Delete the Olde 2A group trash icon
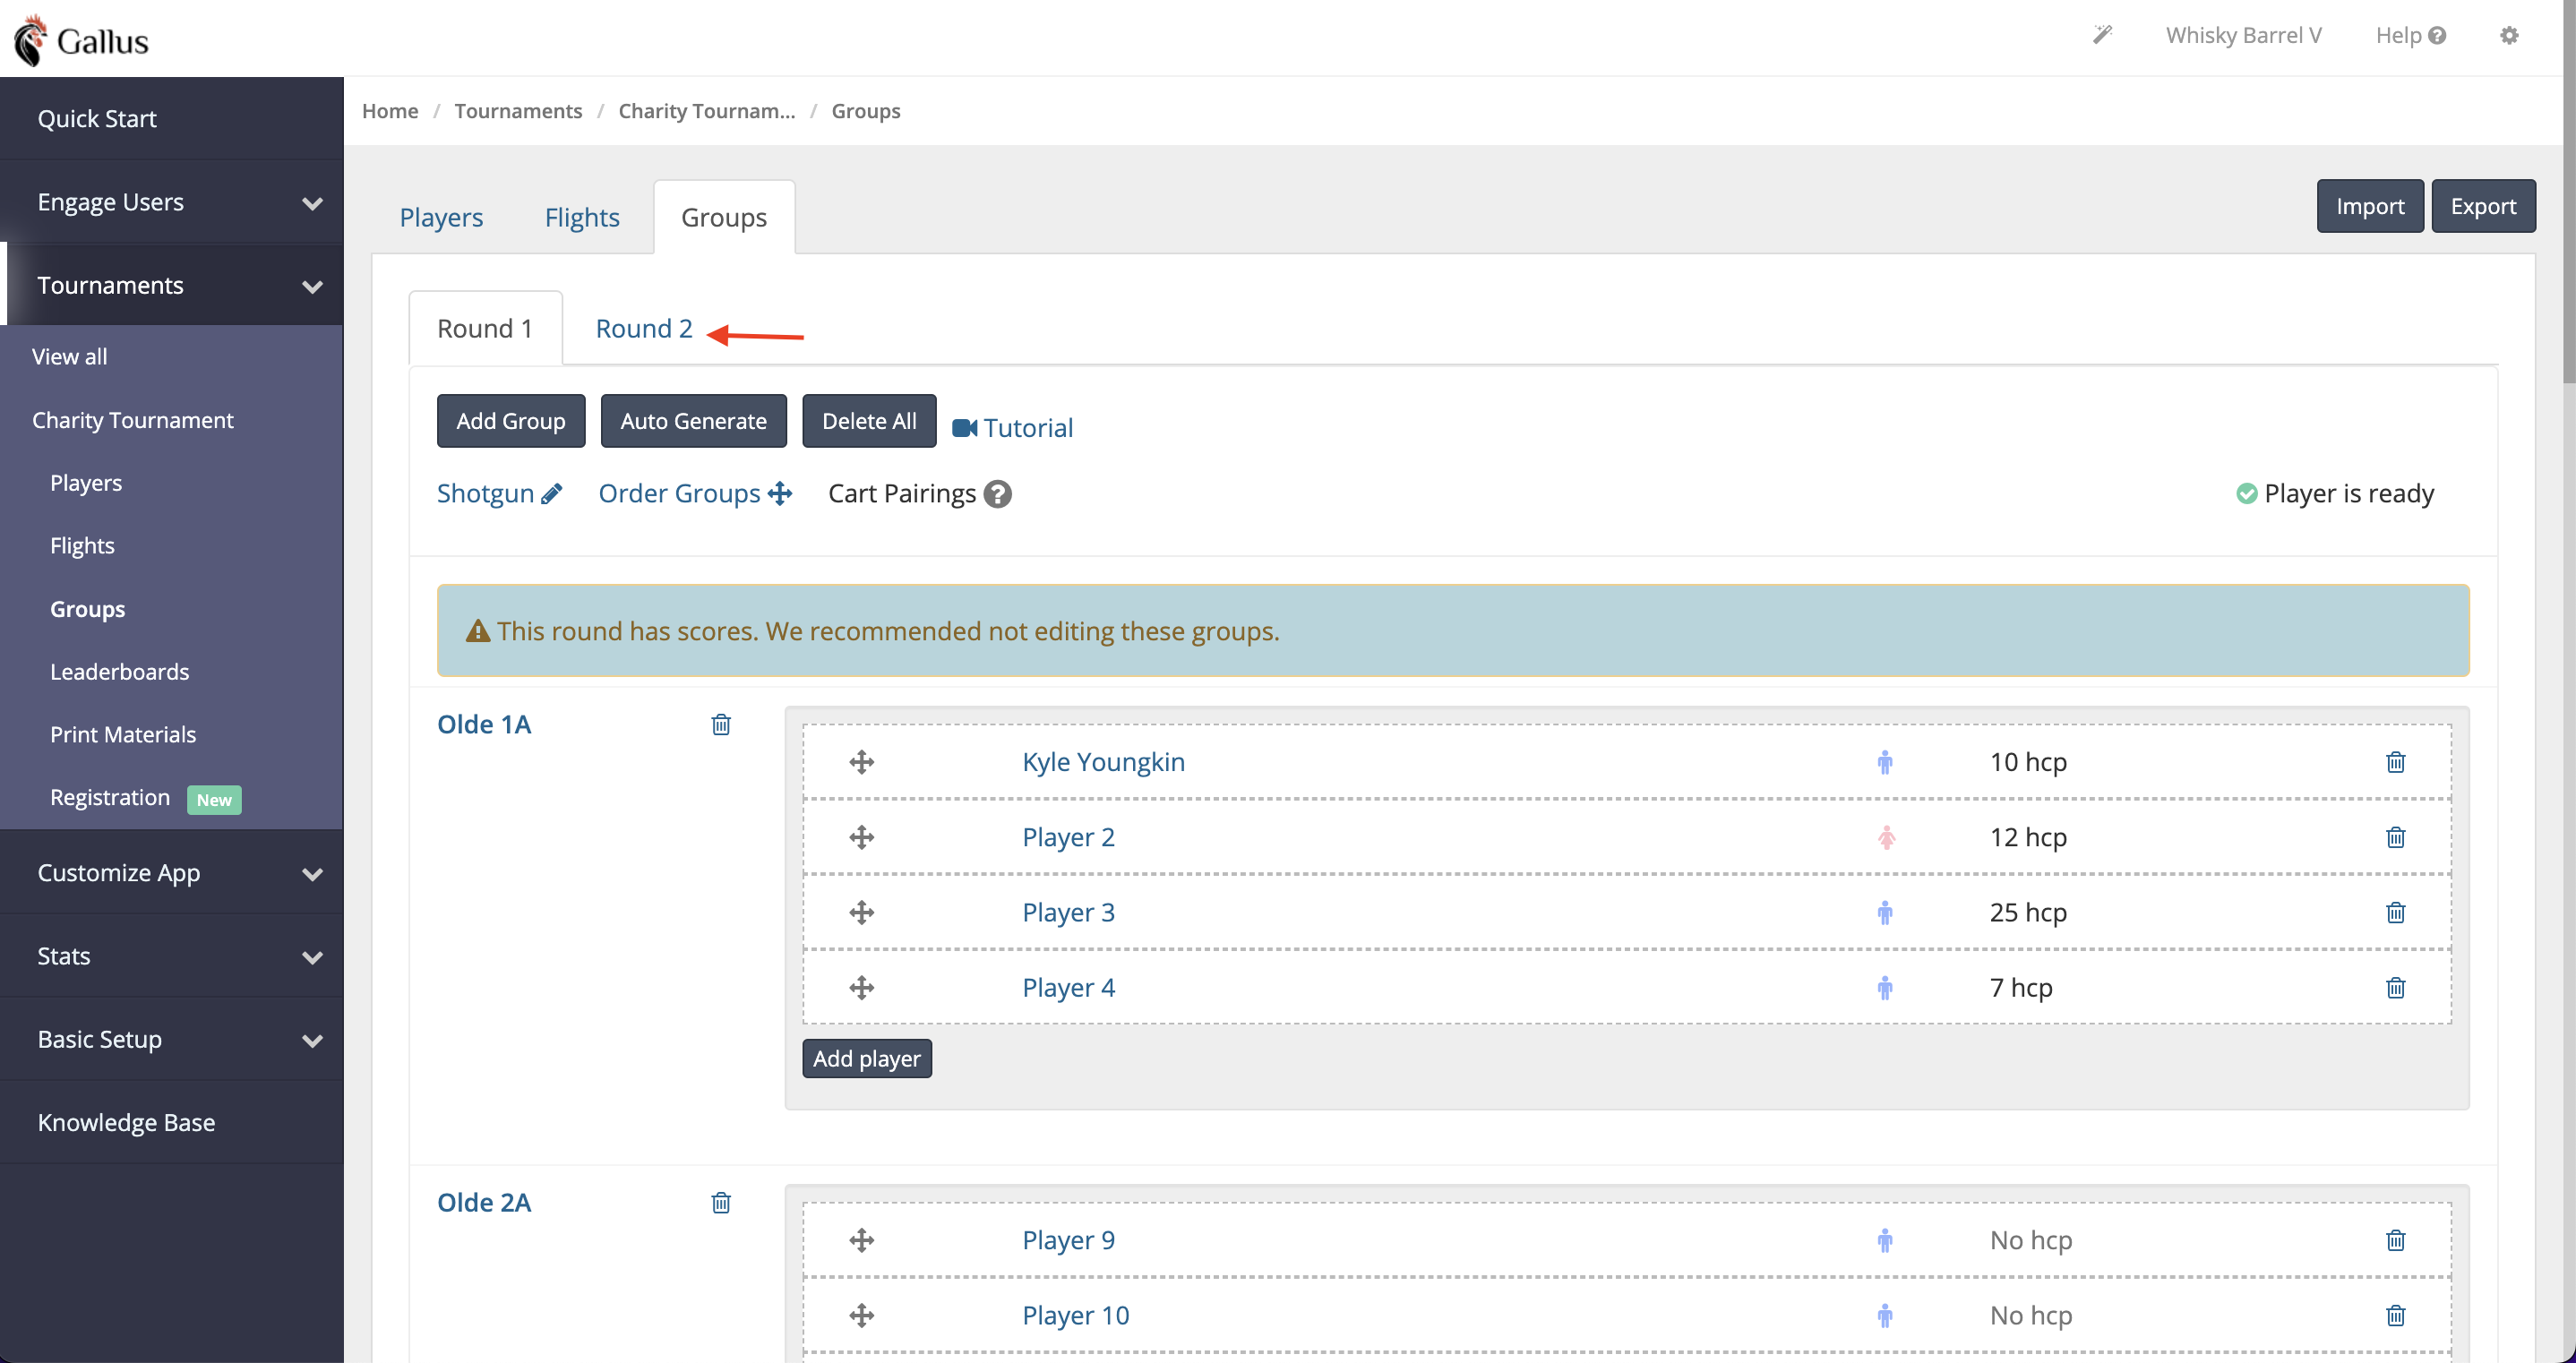 [720, 1202]
